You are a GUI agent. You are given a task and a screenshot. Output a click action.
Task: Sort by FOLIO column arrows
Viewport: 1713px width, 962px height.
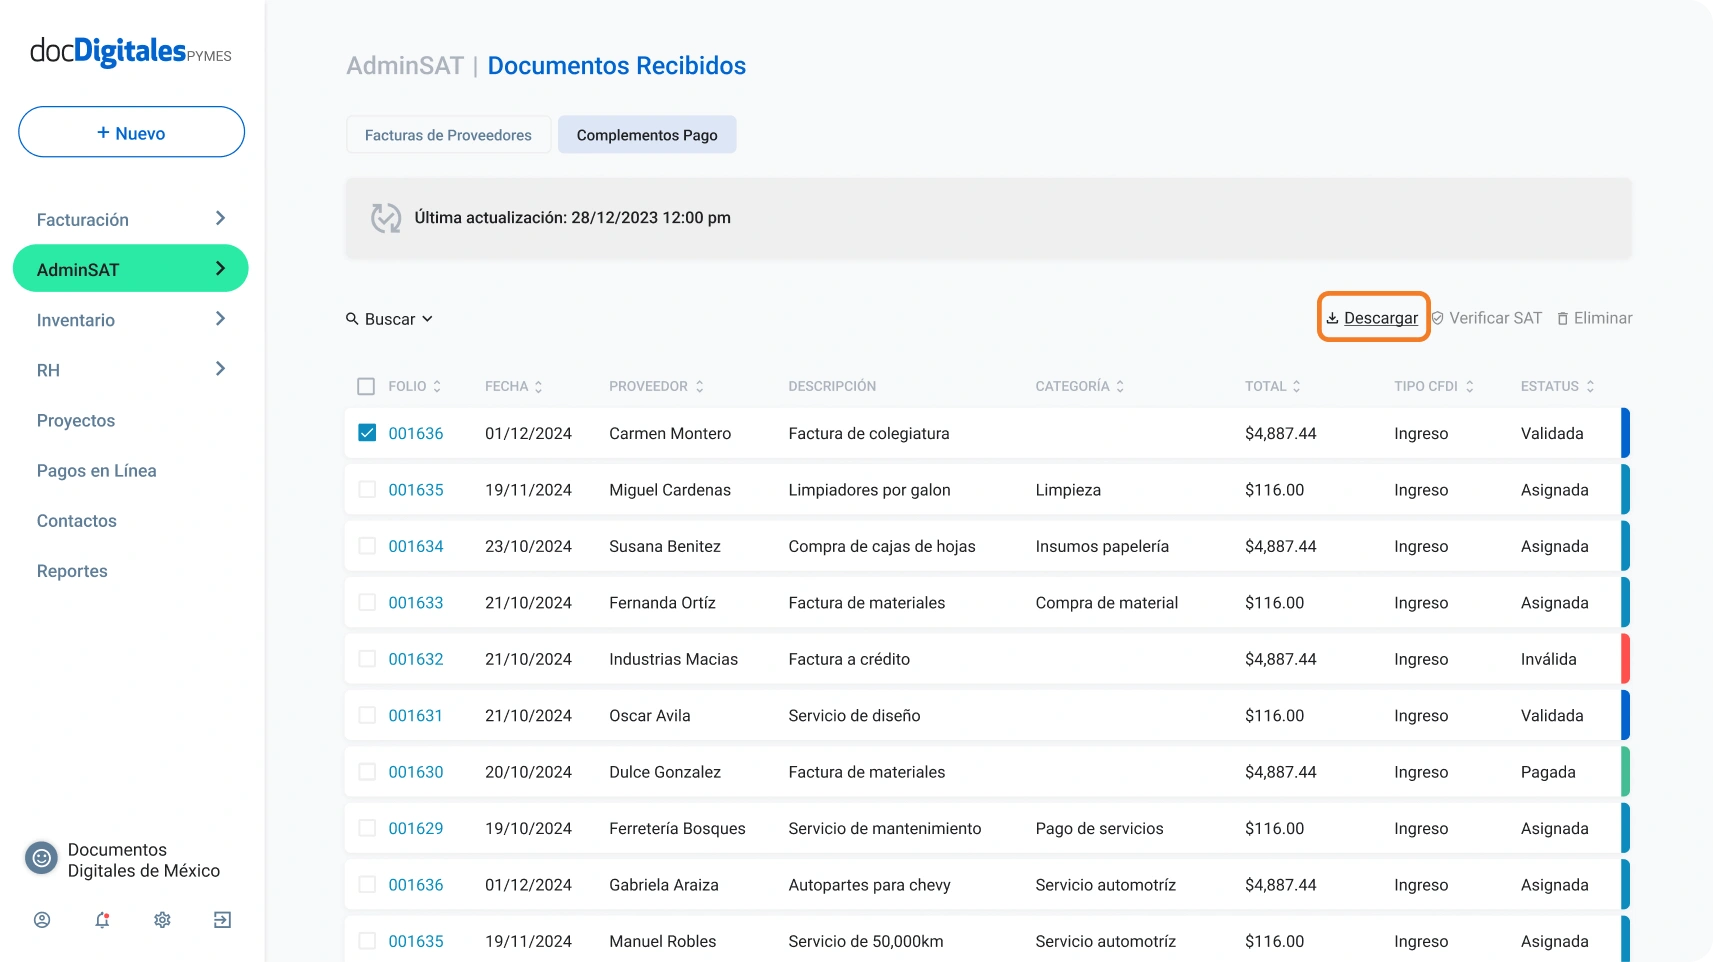coord(437,387)
